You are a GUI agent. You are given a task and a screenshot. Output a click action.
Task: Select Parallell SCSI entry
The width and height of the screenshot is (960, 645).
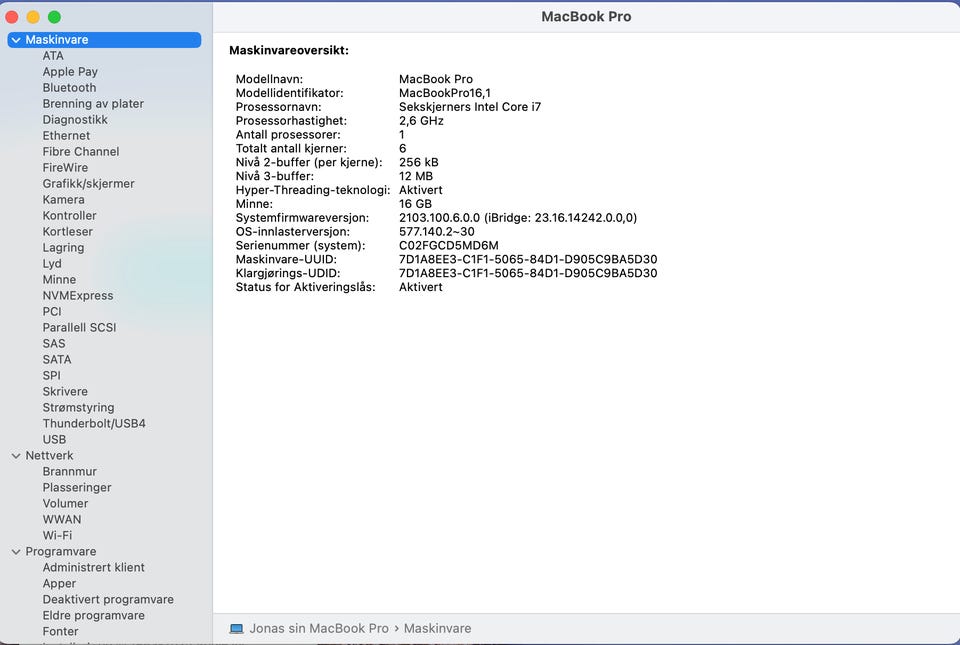[x=79, y=327]
